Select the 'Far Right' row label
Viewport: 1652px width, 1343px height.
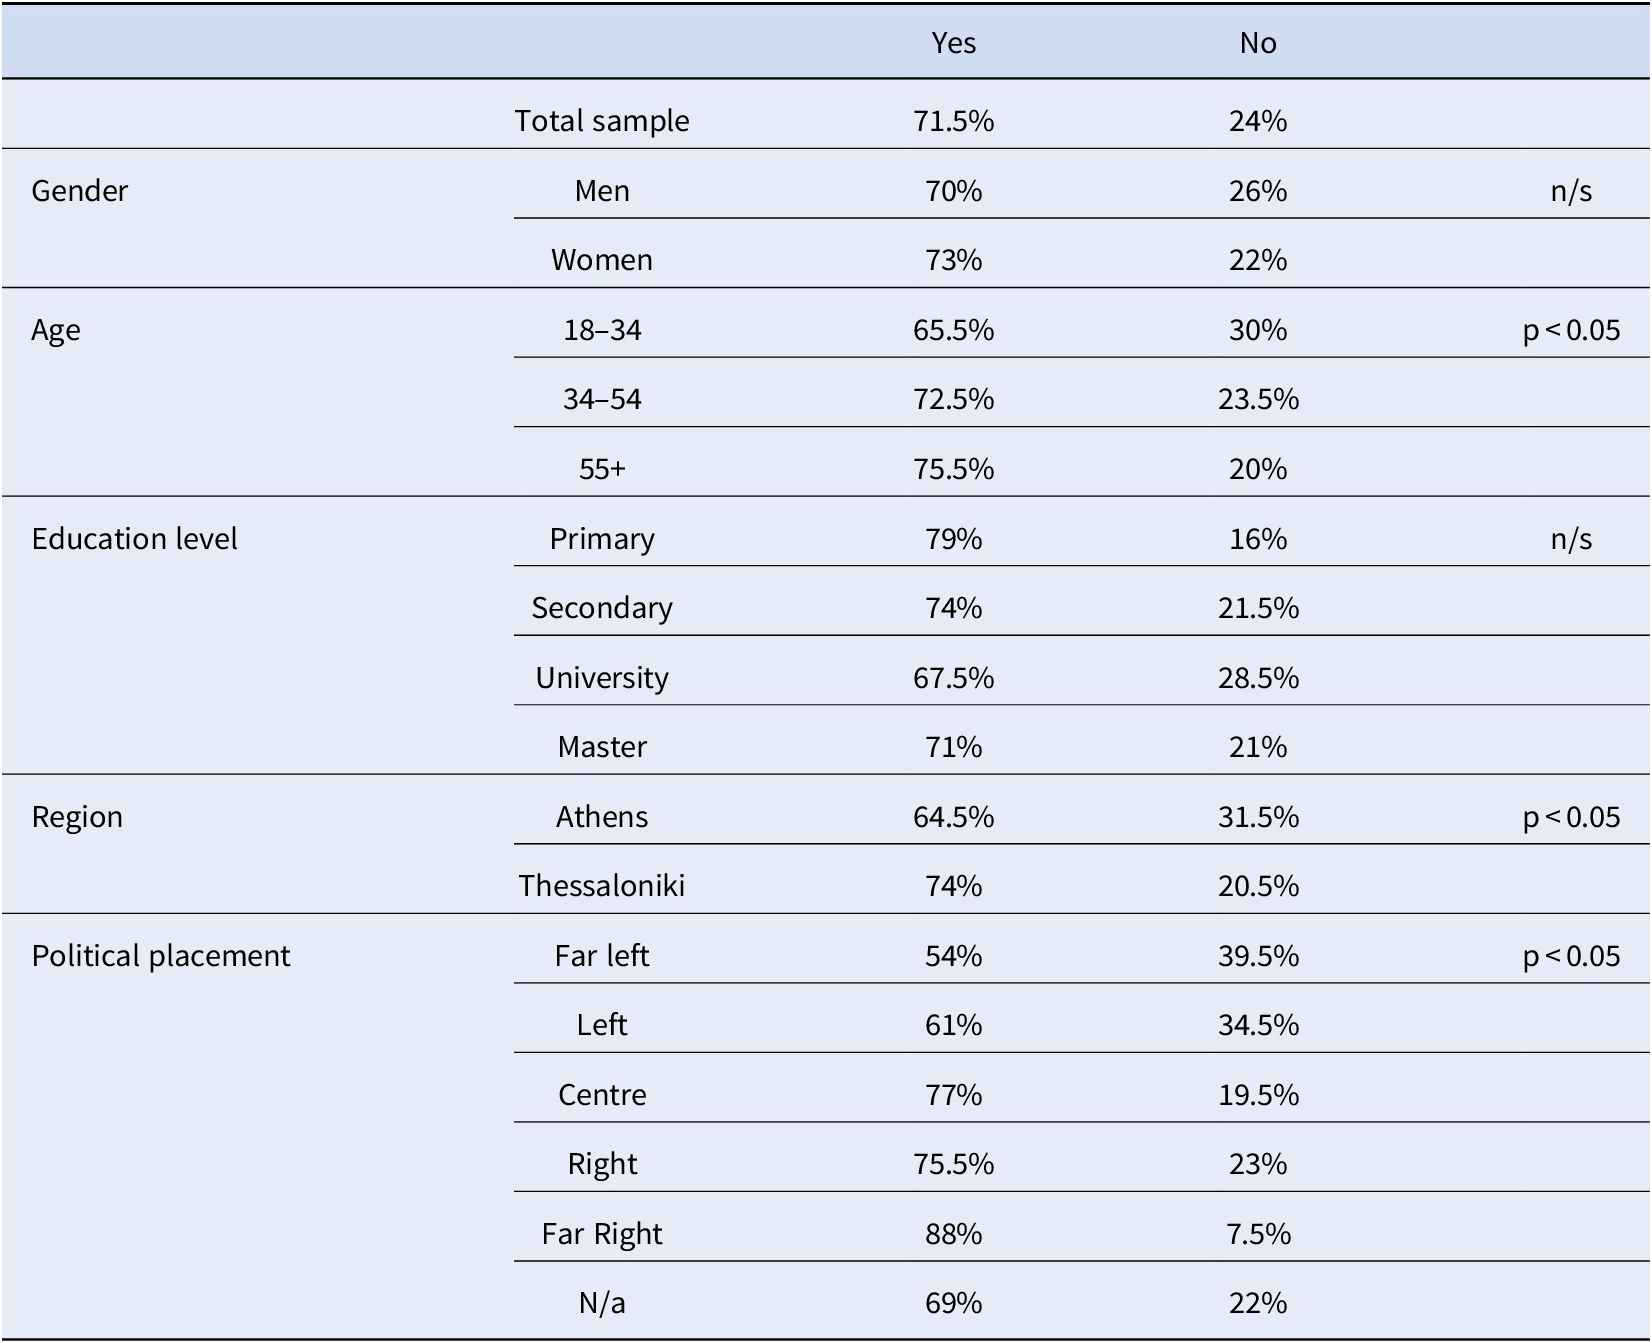pyautogui.click(x=602, y=1234)
